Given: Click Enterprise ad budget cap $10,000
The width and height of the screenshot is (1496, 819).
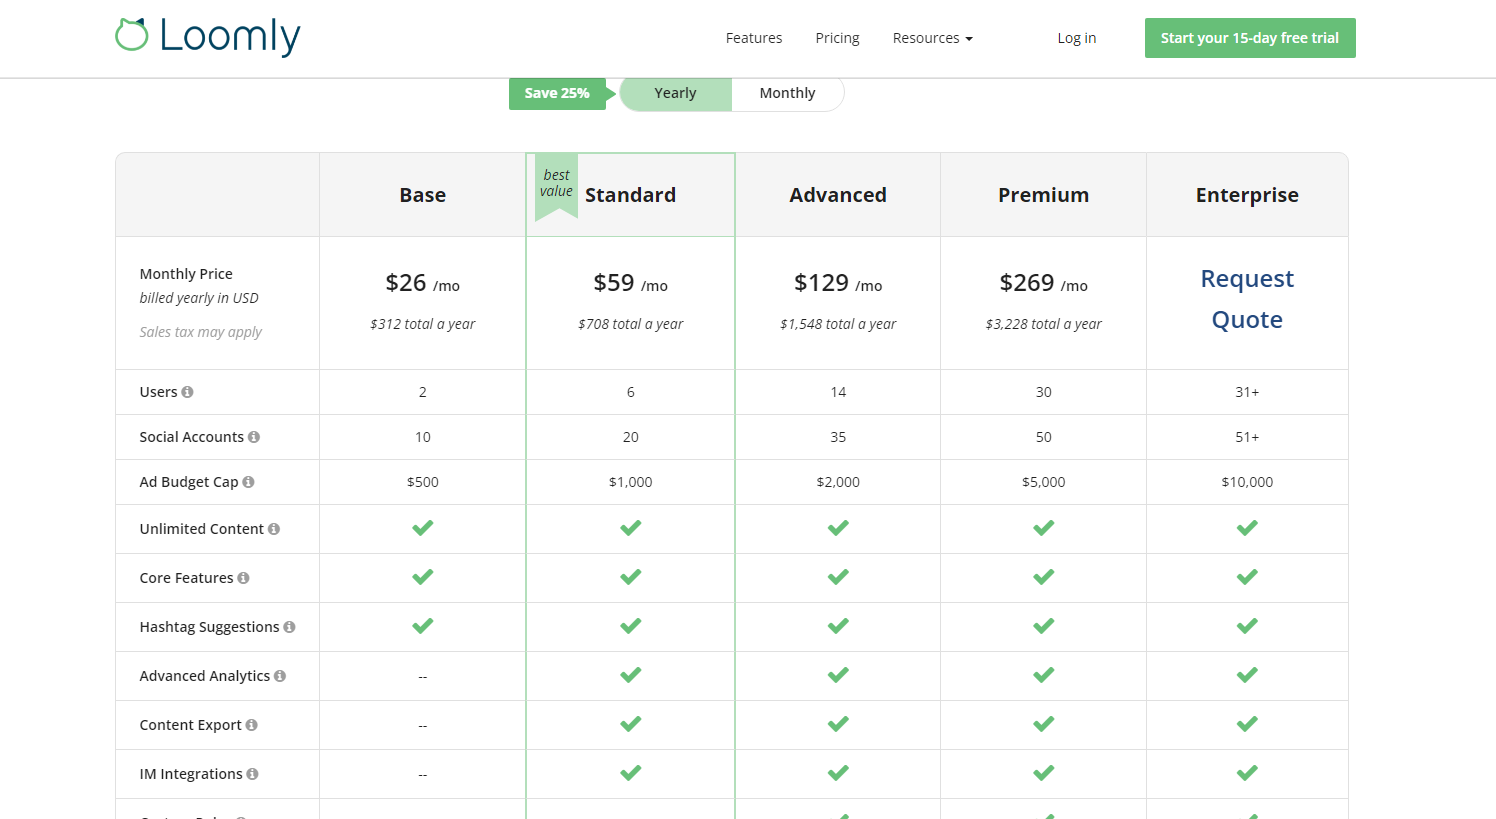Looking at the screenshot, I should pyautogui.click(x=1247, y=482).
